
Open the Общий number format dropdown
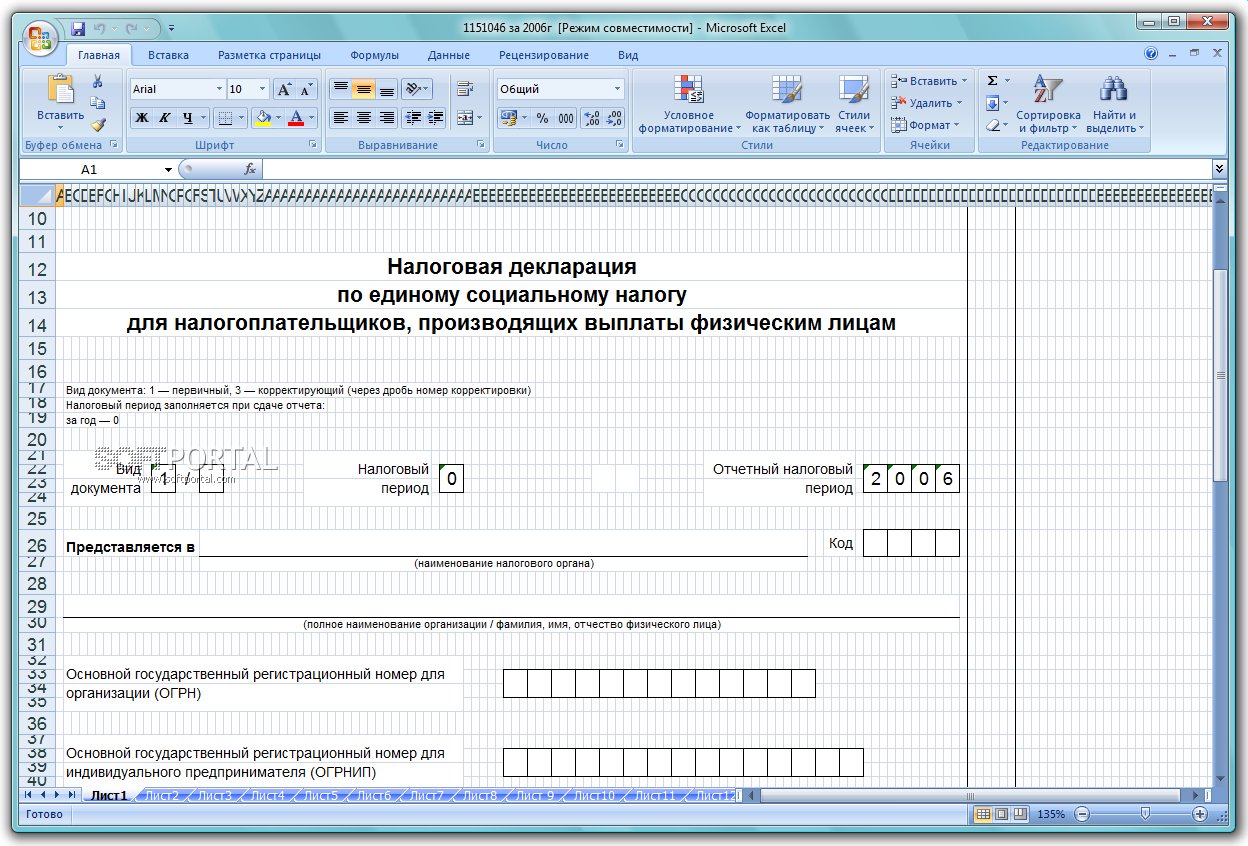click(618, 89)
